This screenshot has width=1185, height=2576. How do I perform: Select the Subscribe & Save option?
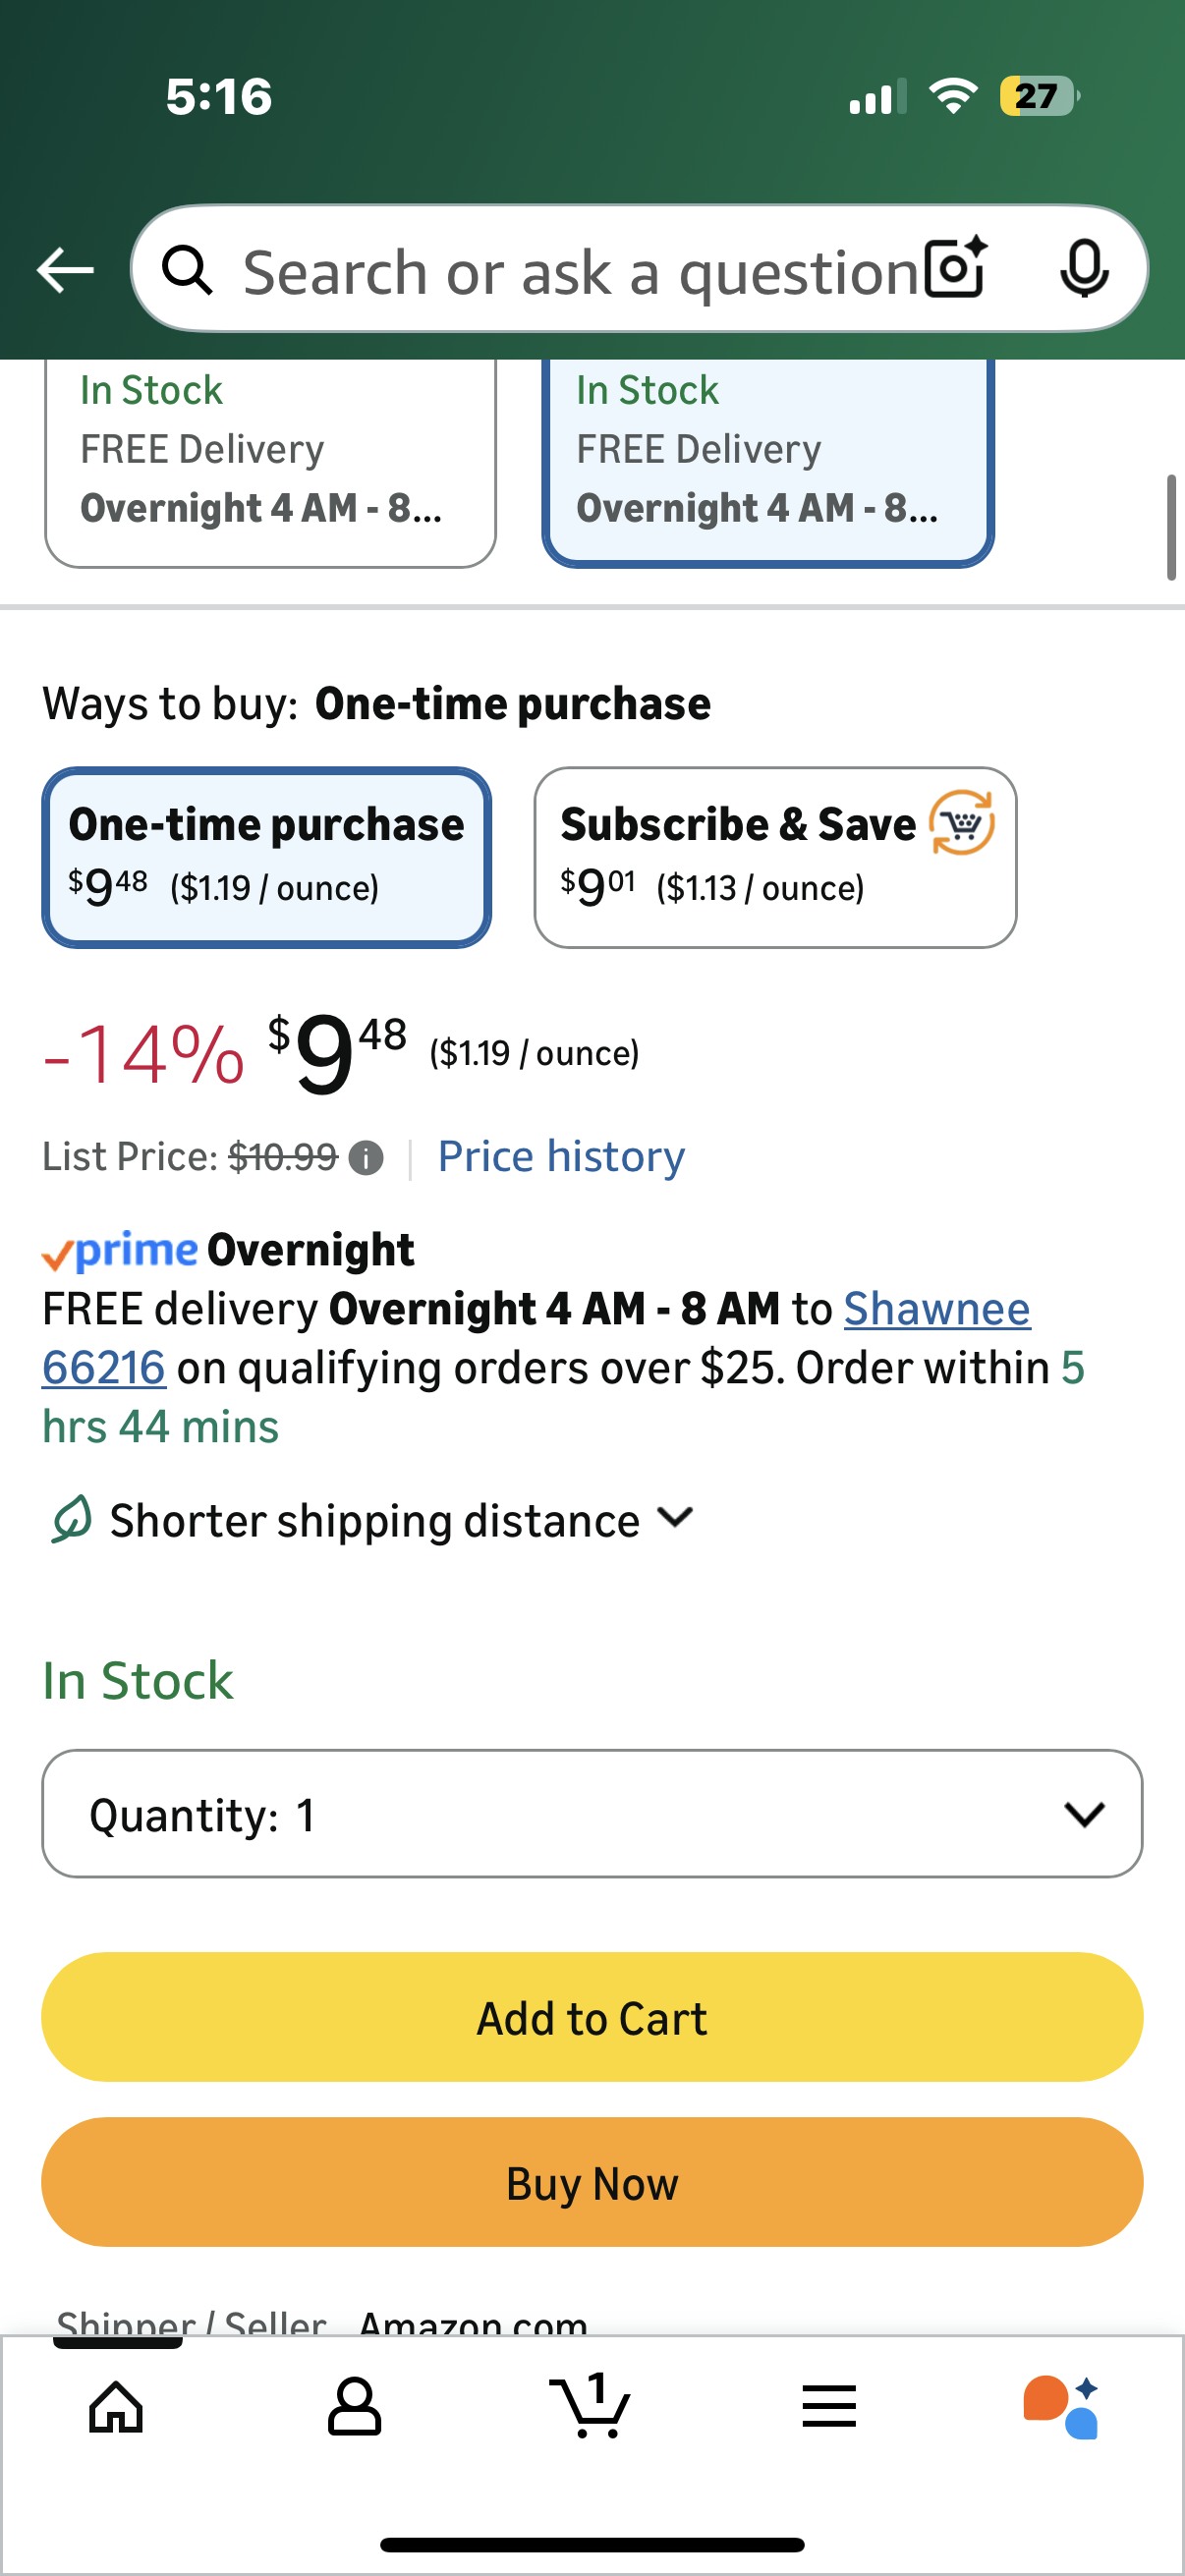point(775,857)
